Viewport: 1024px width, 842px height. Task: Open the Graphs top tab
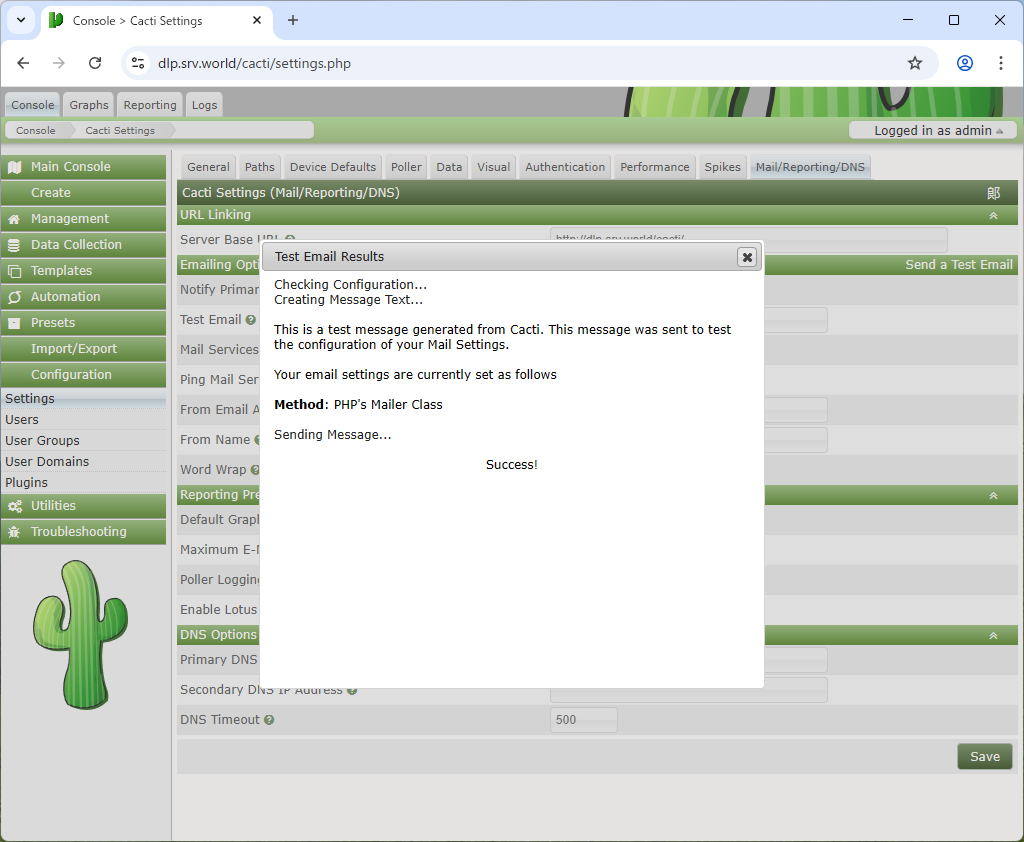pos(89,105)
